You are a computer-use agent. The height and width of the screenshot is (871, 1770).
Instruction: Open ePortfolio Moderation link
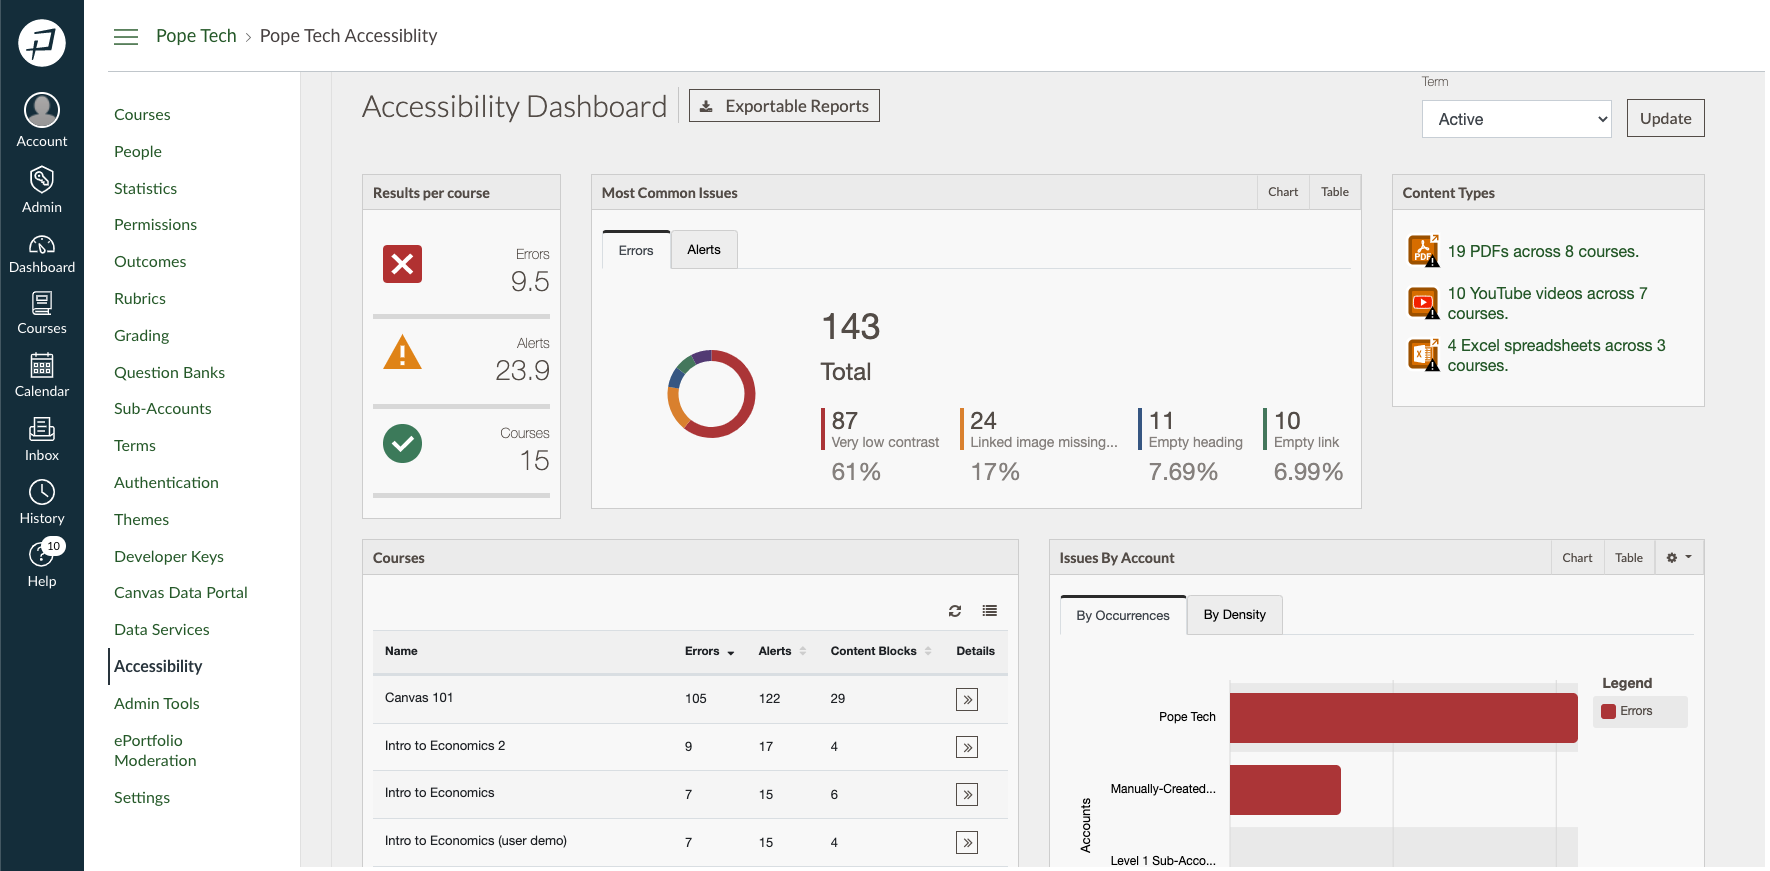155,751
